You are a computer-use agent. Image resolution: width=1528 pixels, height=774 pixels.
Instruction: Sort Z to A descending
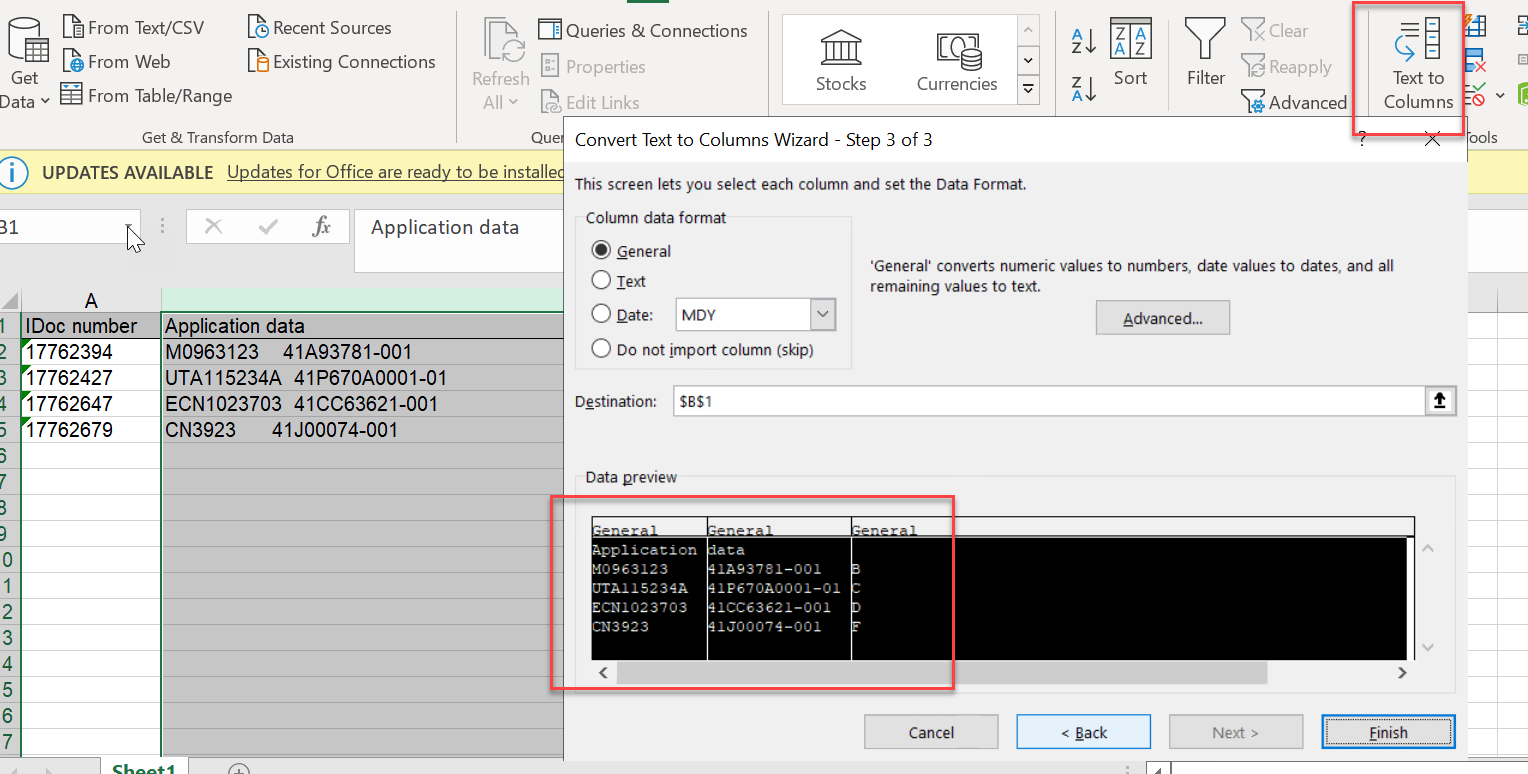[1084, 88]
